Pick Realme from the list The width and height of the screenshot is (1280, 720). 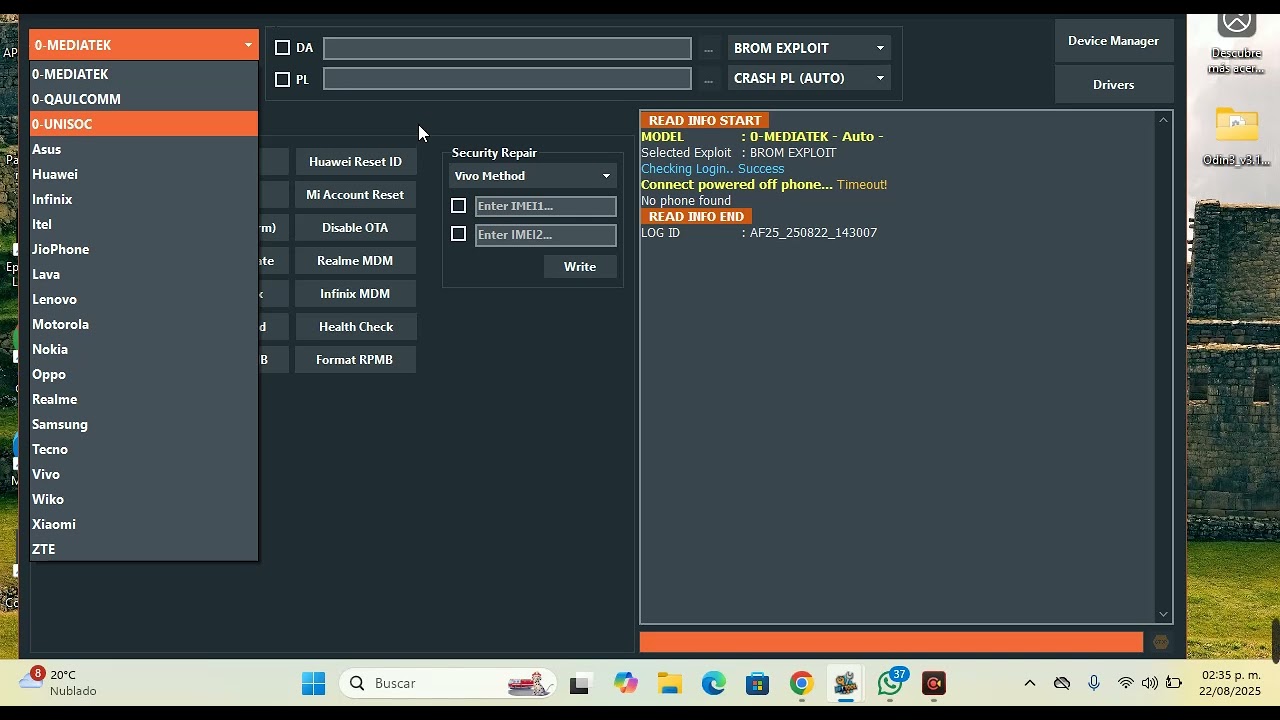[x=144, y=399]
